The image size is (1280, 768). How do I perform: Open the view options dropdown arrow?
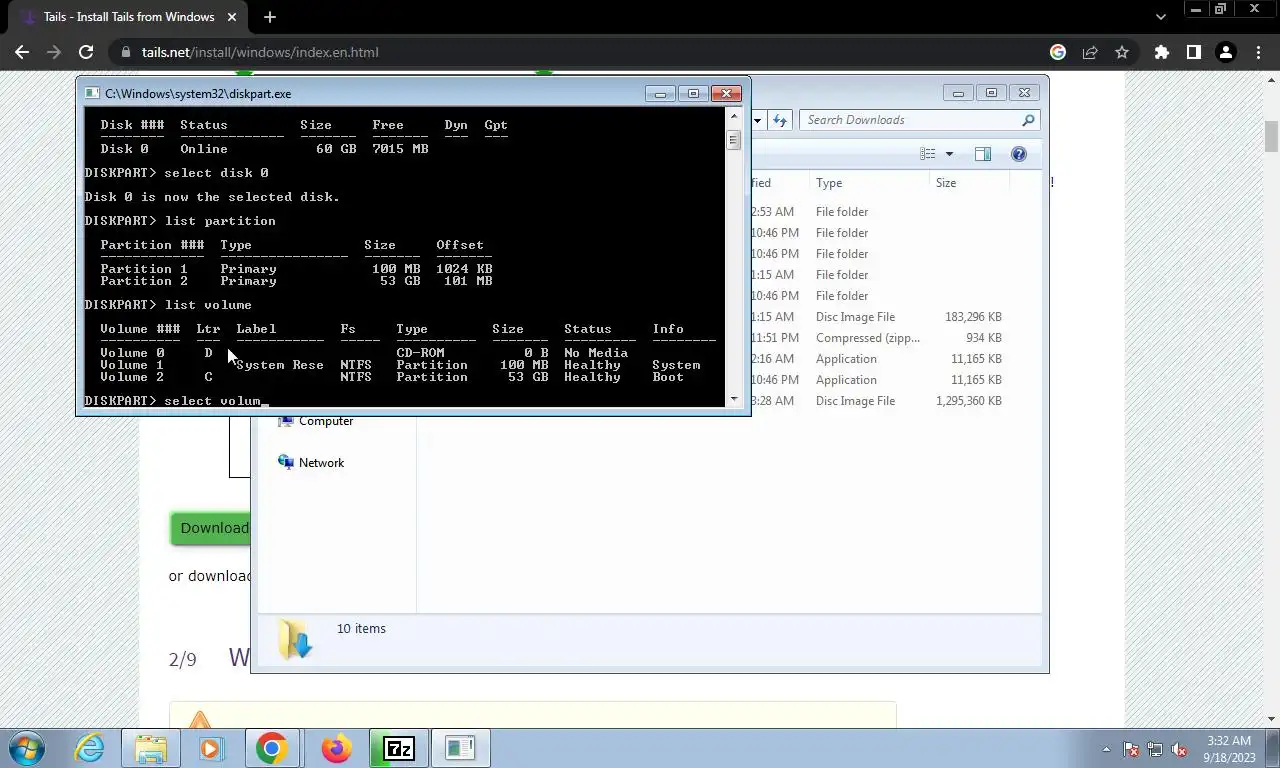[949, 154]
